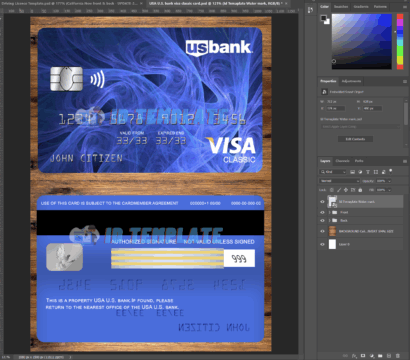Hide the Front group layer
Viewport: 410px width, 360px height.
point(322,212)
